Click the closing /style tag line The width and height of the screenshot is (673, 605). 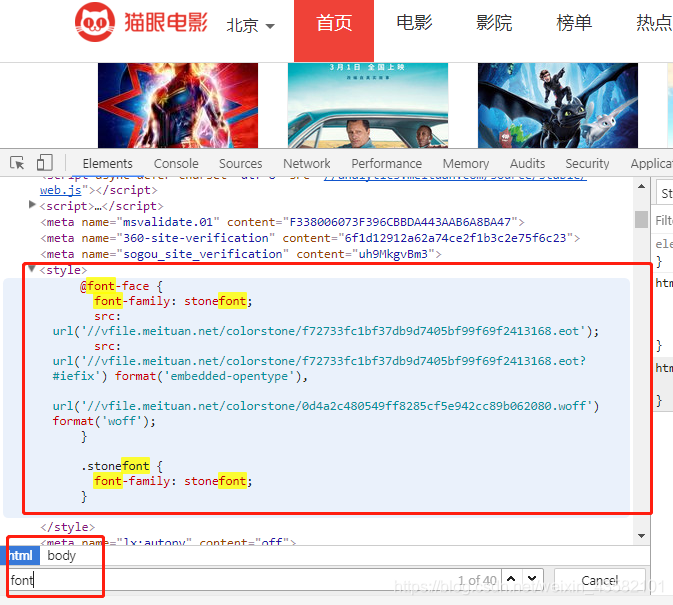[x=67, y=527]
